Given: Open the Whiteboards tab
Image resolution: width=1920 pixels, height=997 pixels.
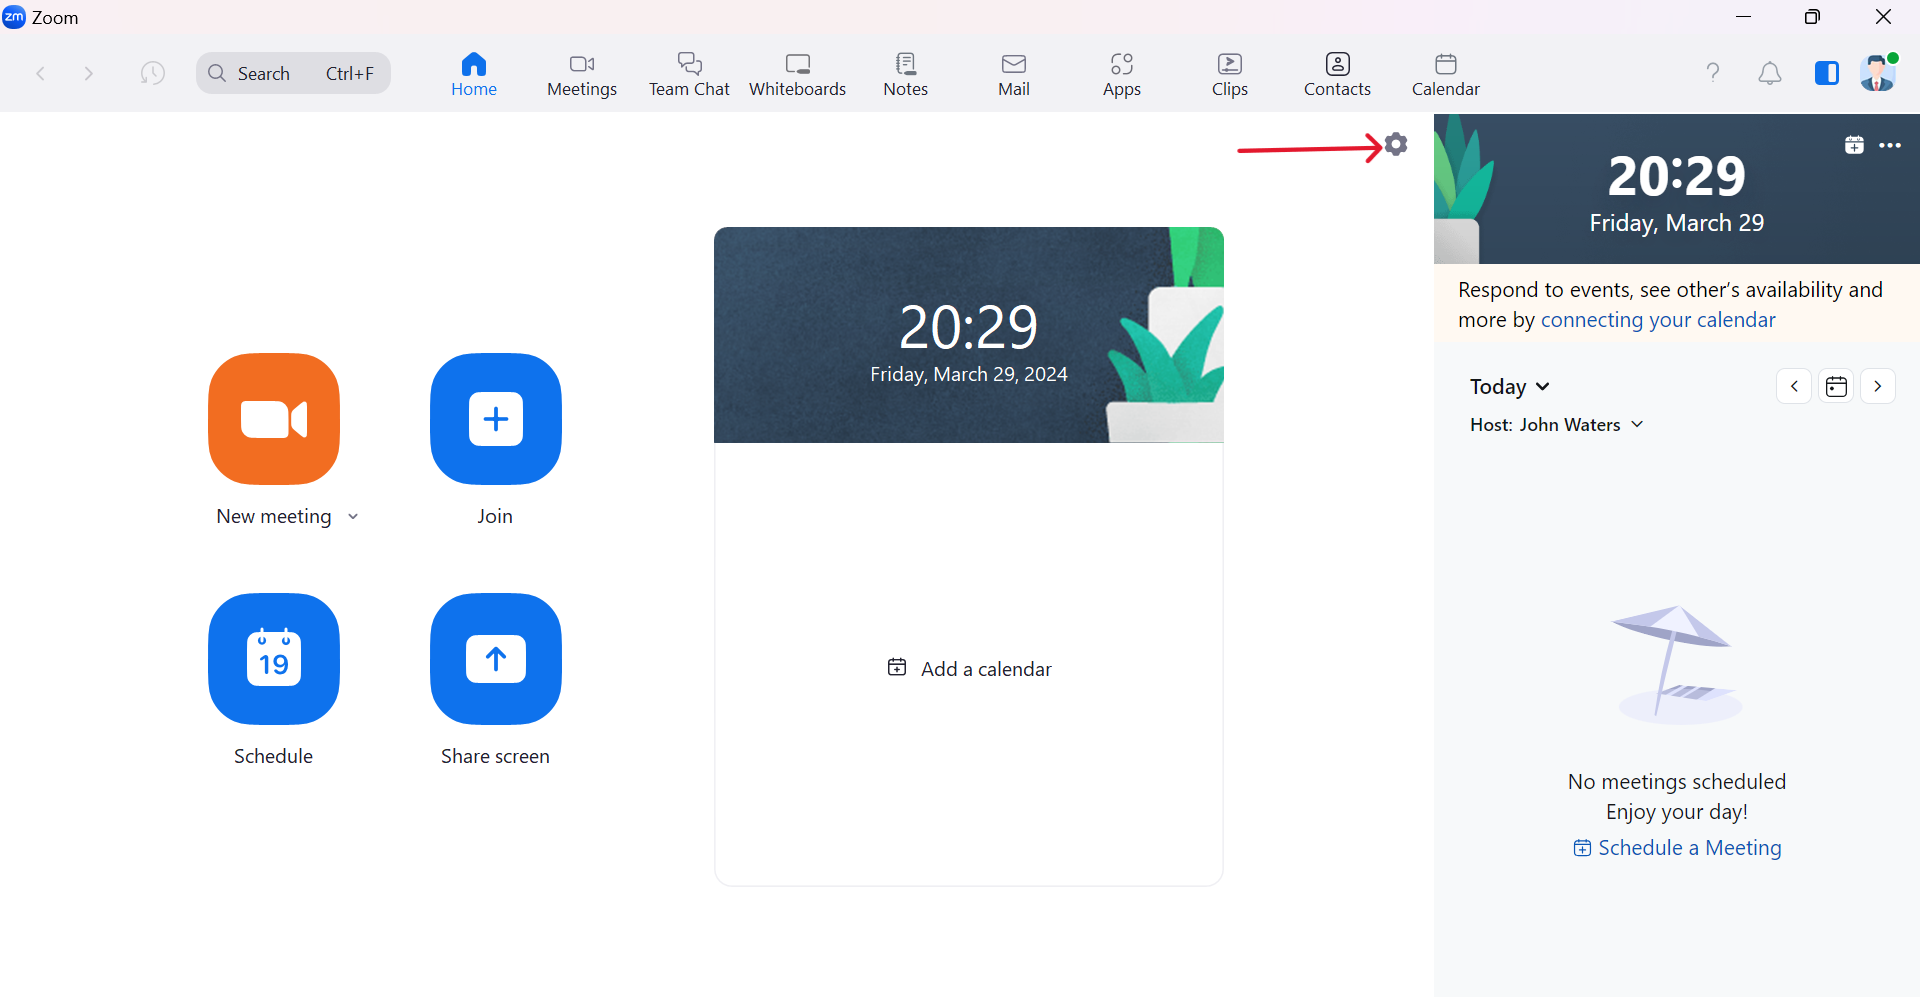Looking at the screenshot, I should (798, 75).
